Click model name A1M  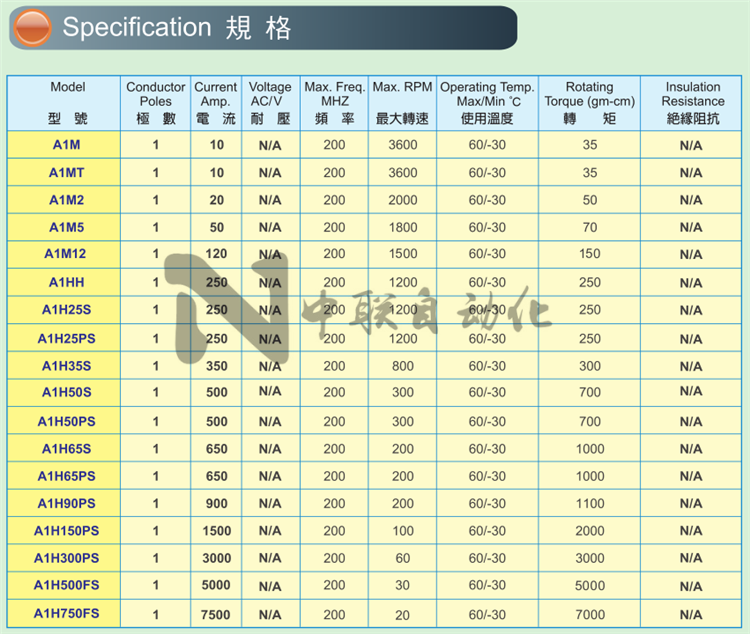pos(66,145)
